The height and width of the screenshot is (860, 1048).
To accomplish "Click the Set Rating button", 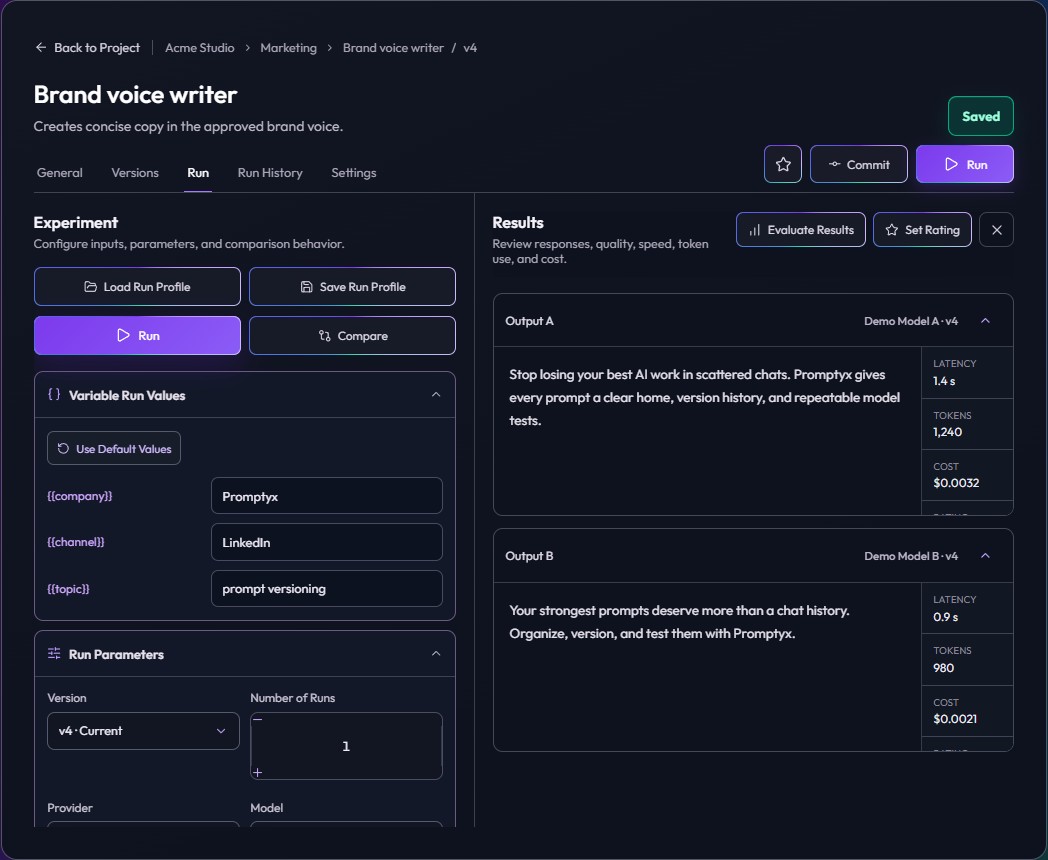I will point(922,230).
